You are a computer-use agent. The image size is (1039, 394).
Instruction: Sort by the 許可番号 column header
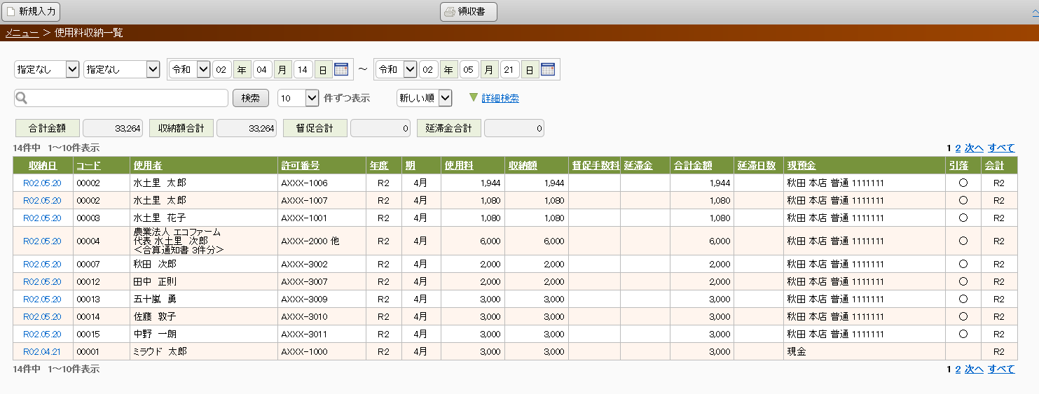300,166
